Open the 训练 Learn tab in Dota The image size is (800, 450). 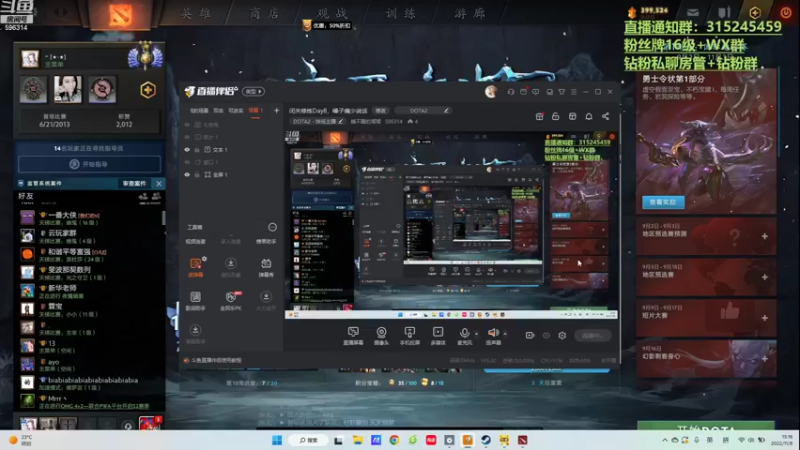(401, 13)
